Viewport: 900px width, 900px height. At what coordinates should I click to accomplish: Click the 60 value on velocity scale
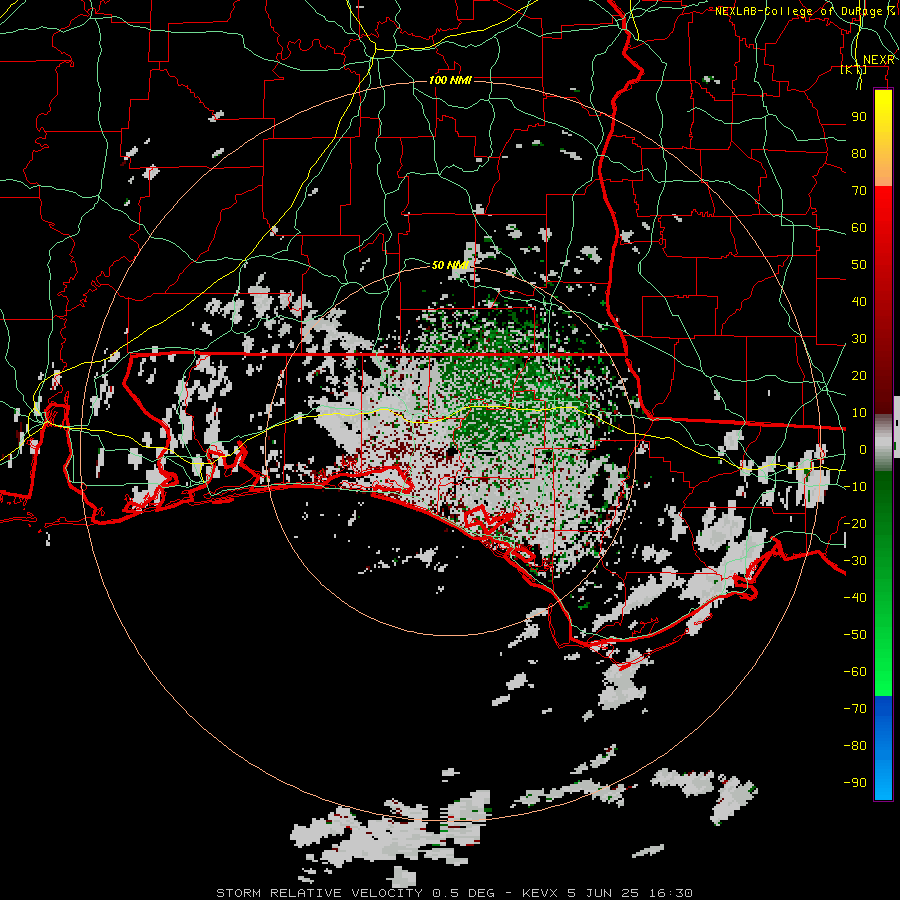pos(859,228)
